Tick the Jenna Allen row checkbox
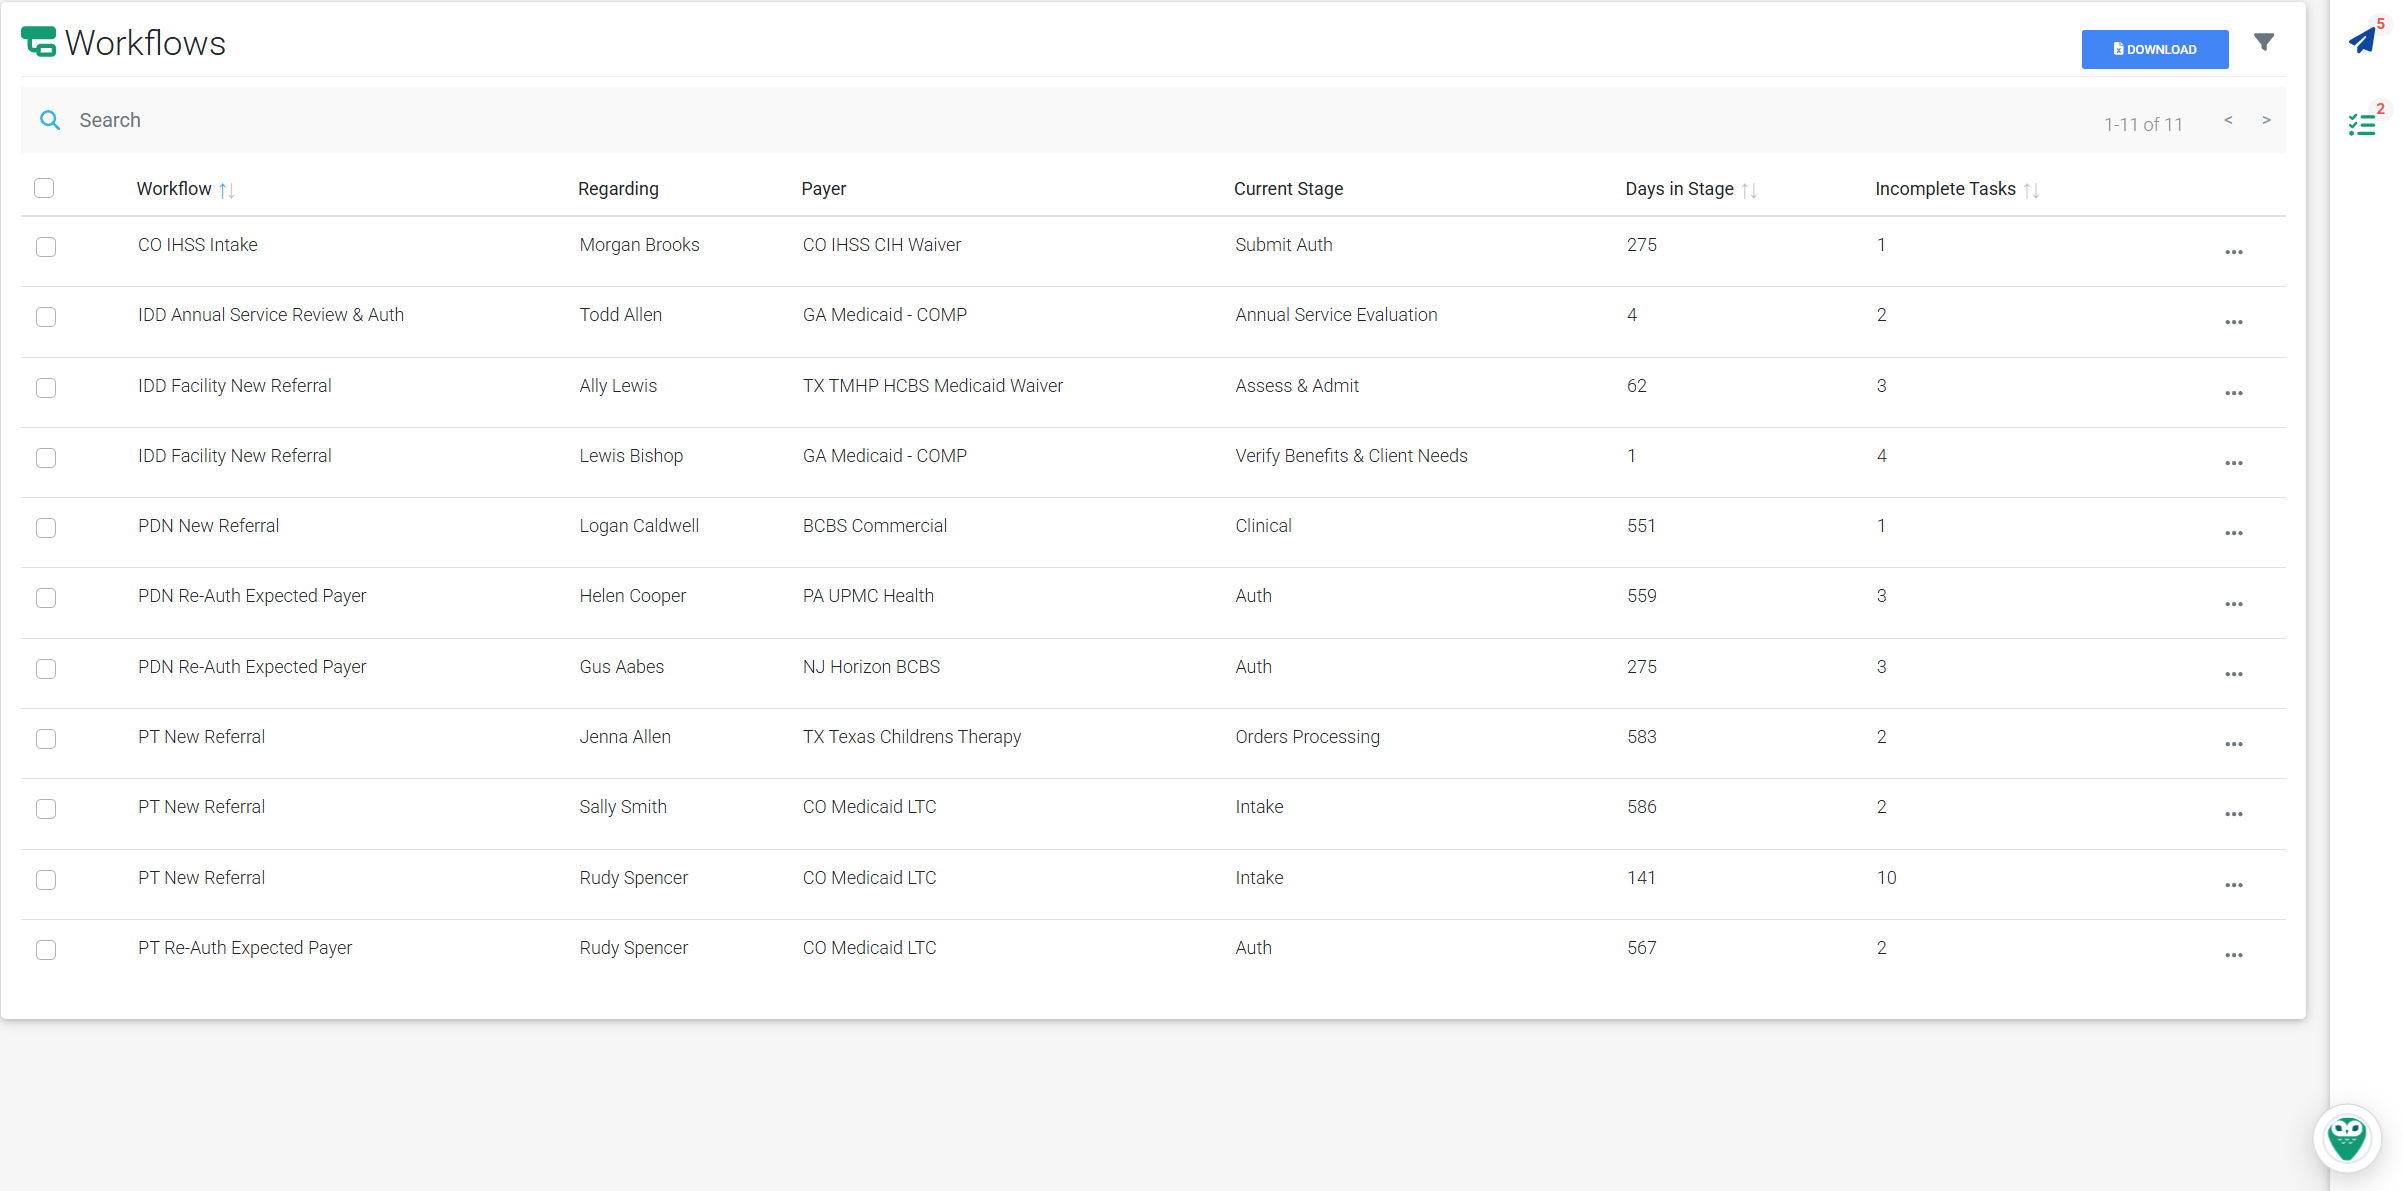 [x=46, y=739]
